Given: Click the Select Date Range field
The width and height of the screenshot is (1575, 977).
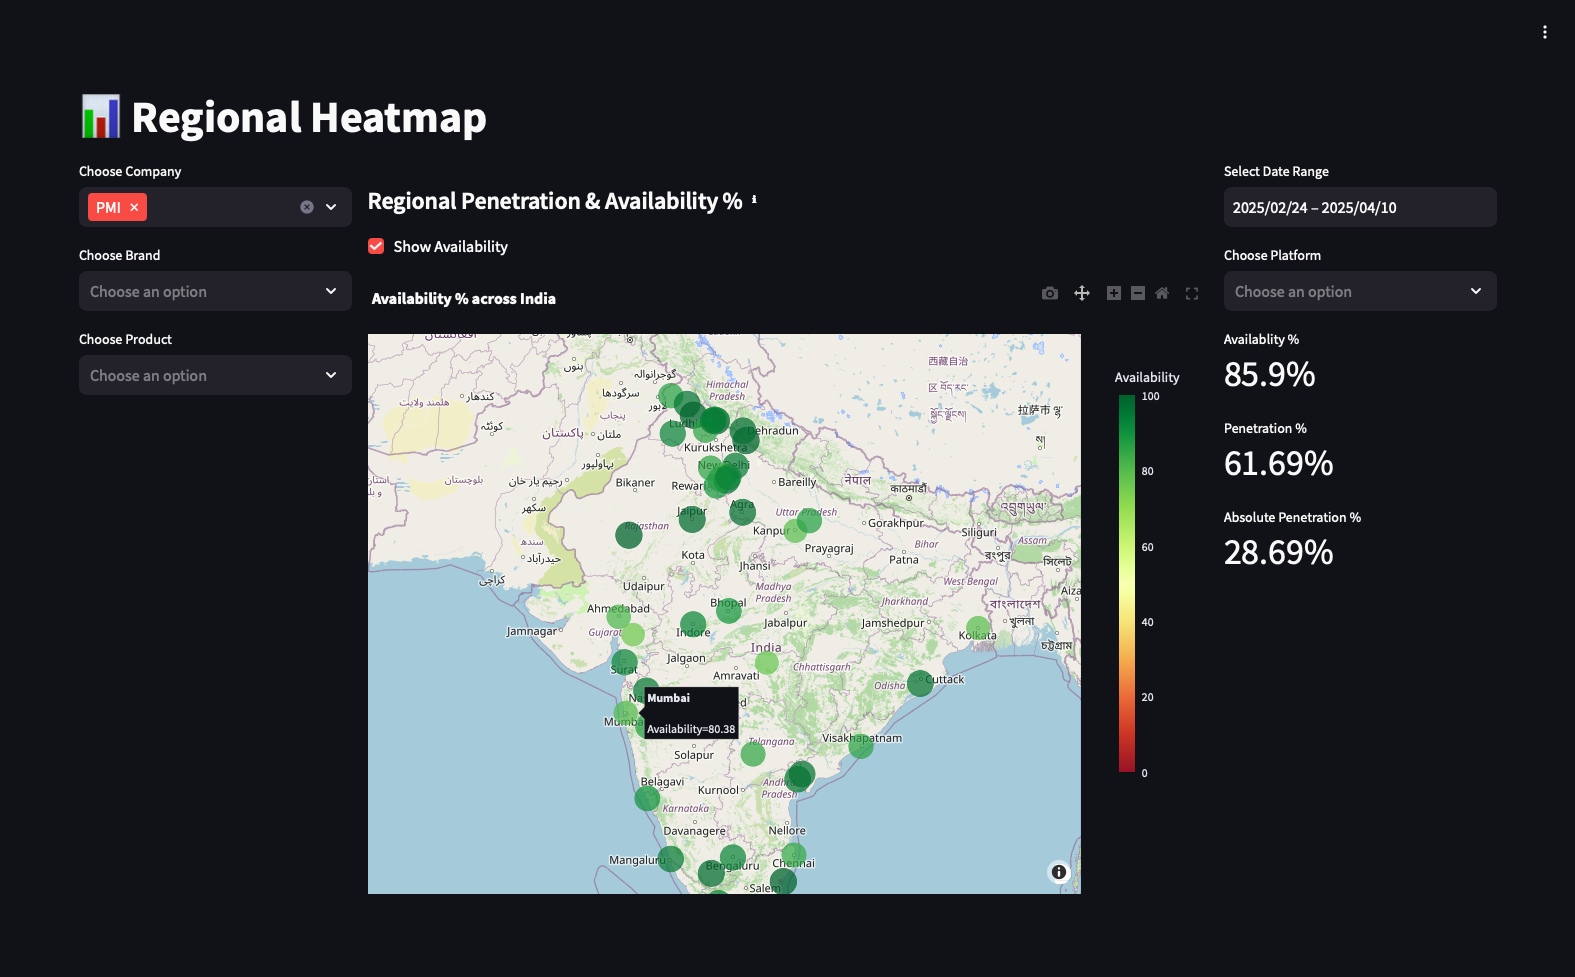Looking at the screenshot, I should [1359, 207].
